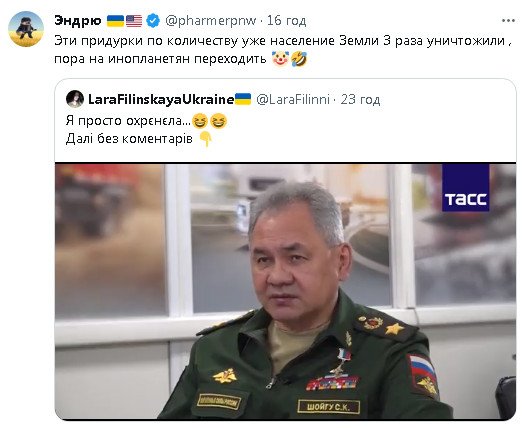Open the quoted video thumbnail
This screenshot has height=428, width=522.
pos(285,291)
